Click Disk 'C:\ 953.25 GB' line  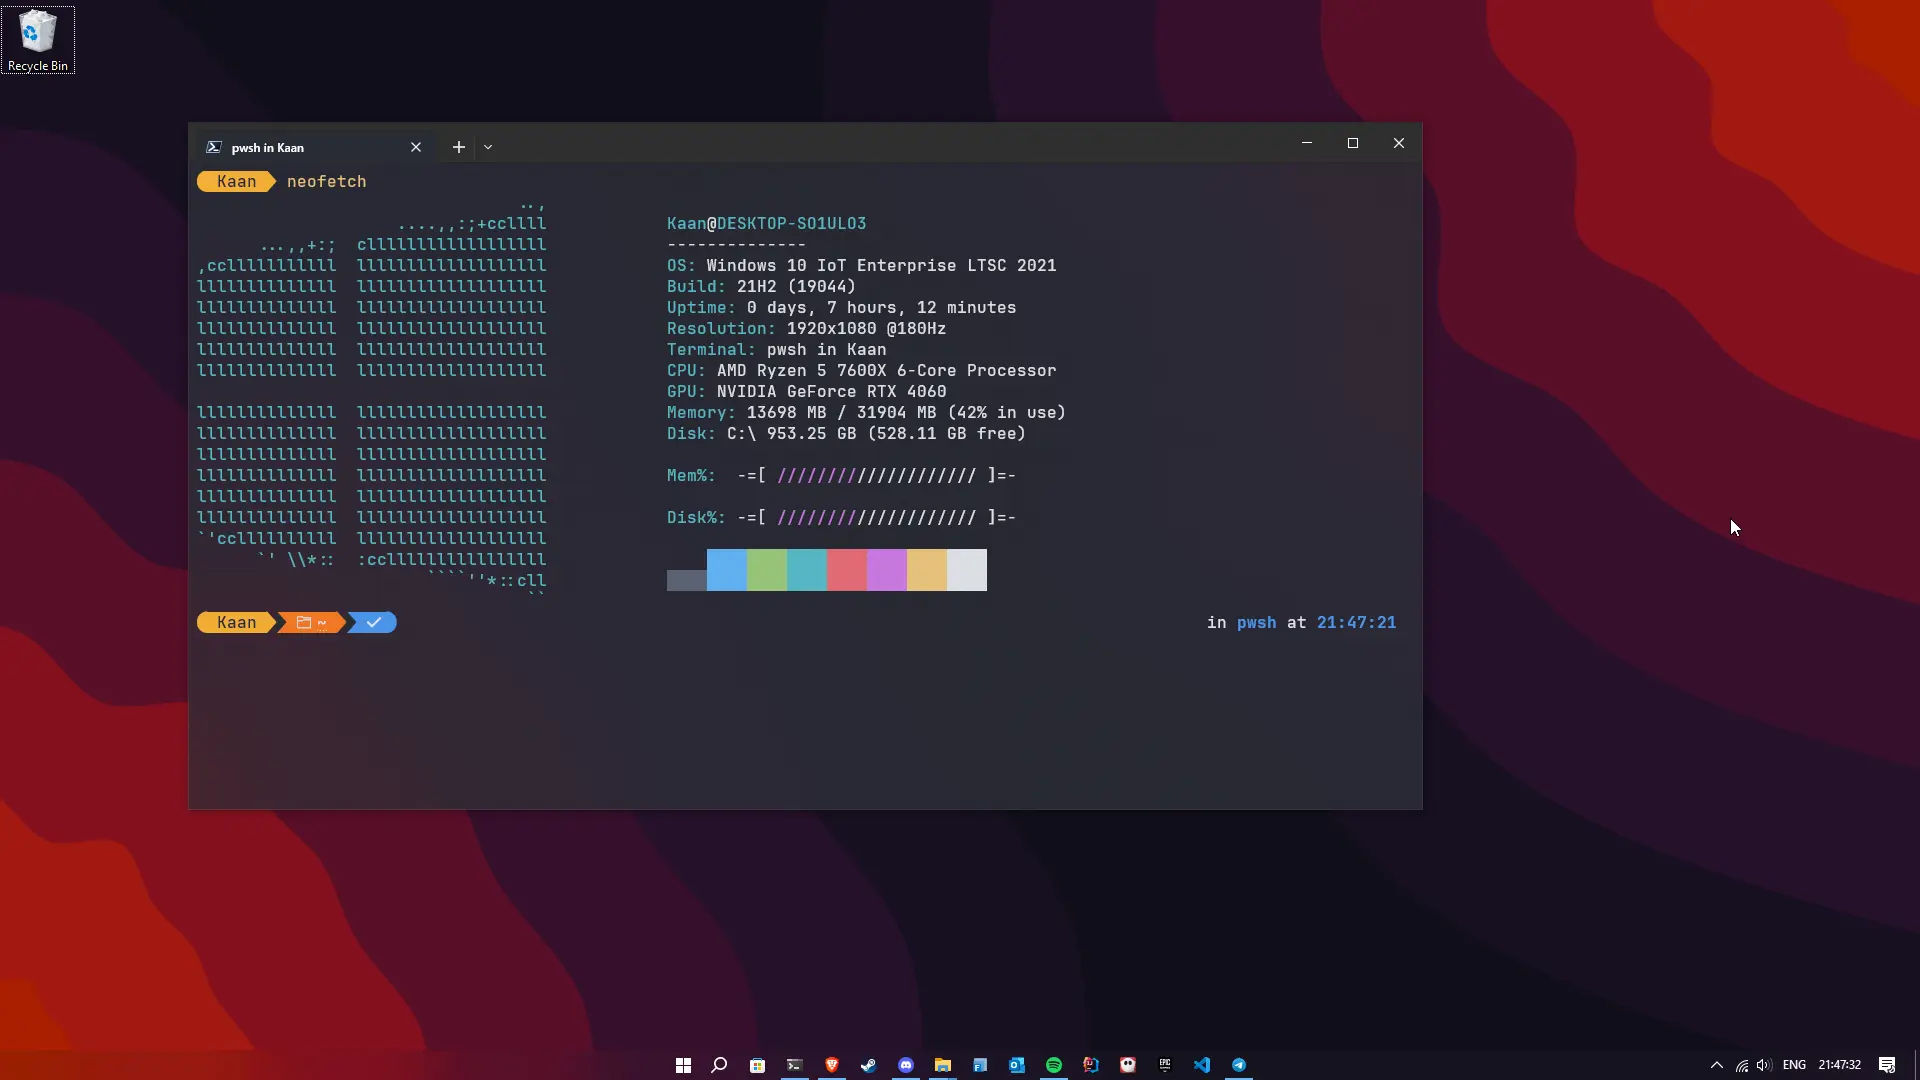(847, 434)
